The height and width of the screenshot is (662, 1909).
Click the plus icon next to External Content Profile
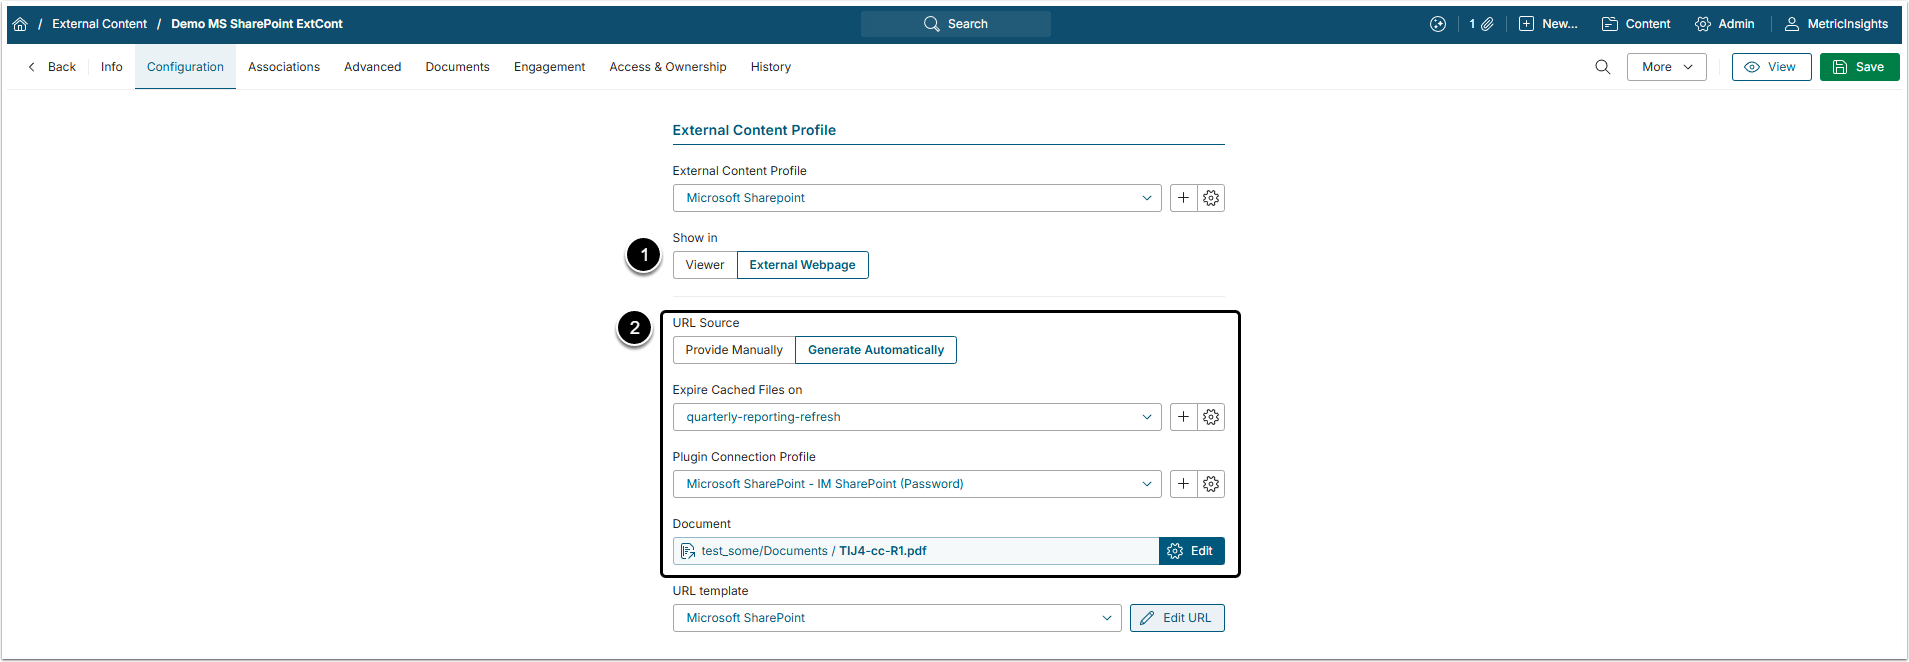click(1183, 198)
